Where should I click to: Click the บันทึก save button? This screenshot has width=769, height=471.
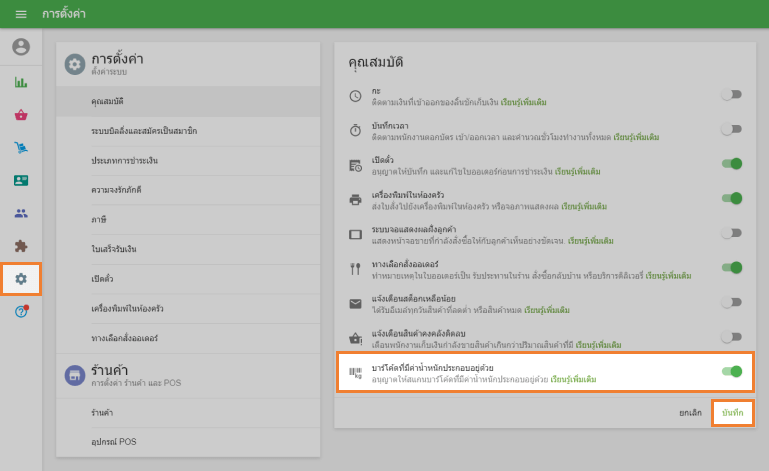[732, 412]
